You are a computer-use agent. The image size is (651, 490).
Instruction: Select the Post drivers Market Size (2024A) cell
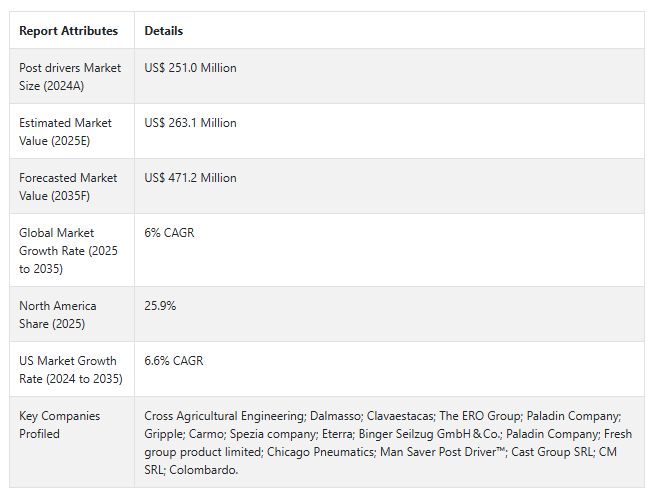click(x=70, y=76)
